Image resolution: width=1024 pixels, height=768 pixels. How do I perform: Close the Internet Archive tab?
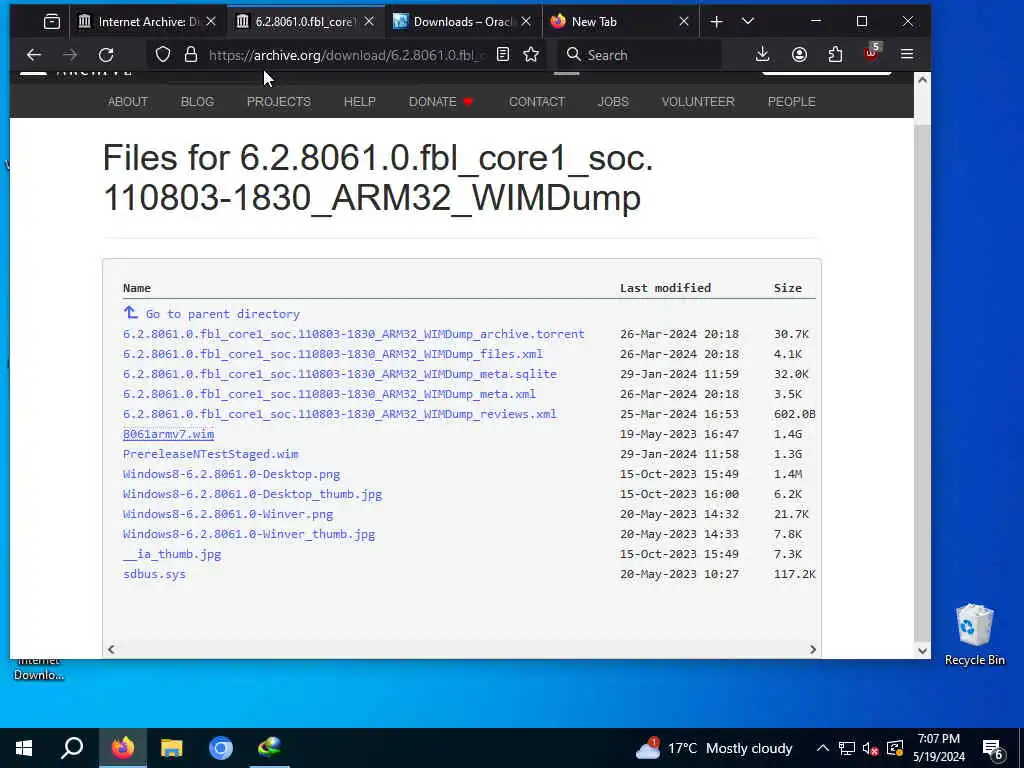(211, 22)
